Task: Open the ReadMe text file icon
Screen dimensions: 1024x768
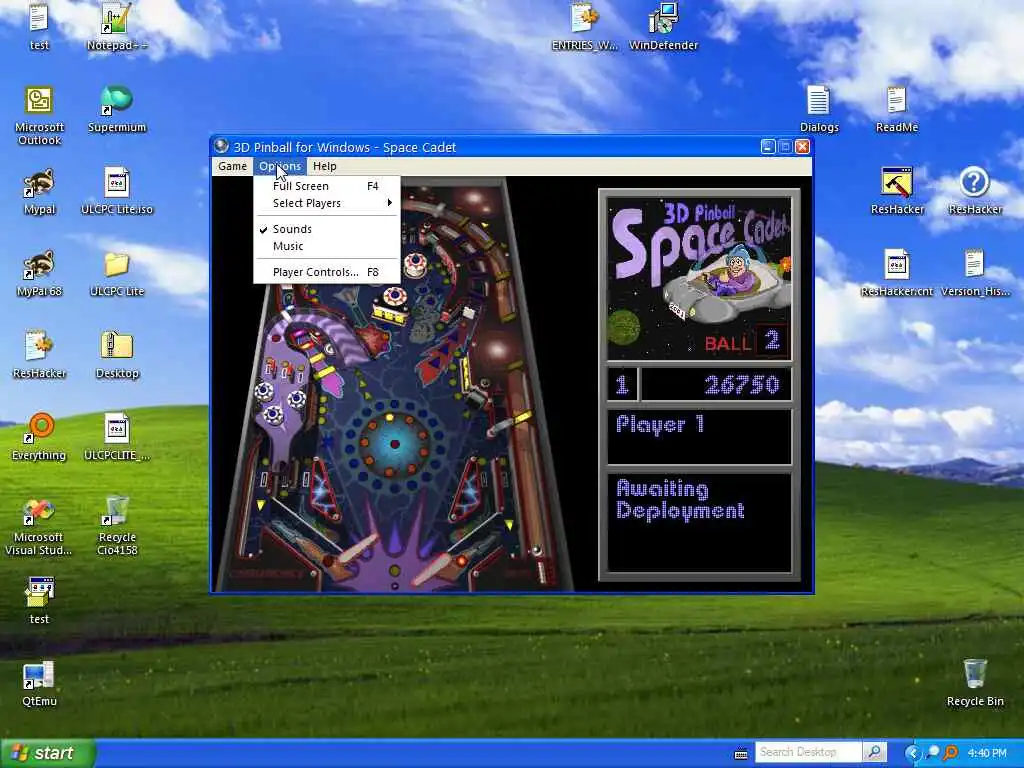Action: click(897, 108)
